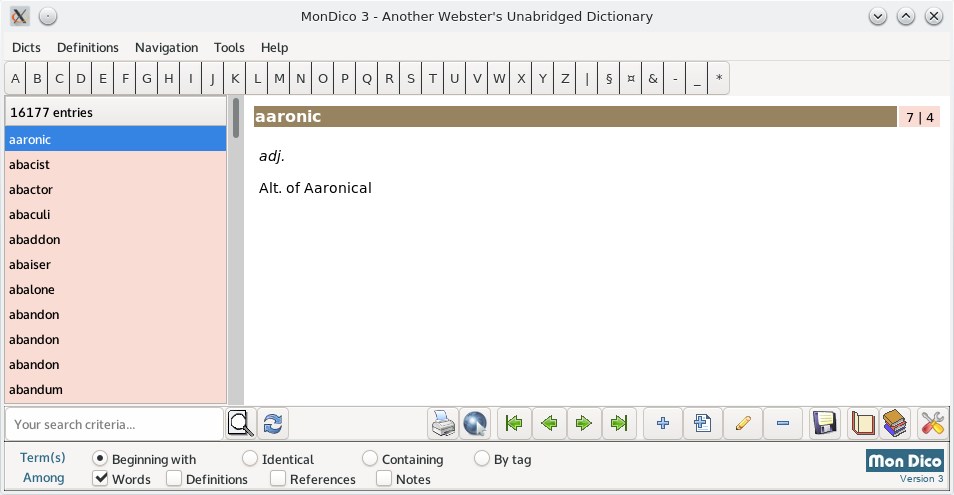Click the globe web lookup icon

[475, 423]
